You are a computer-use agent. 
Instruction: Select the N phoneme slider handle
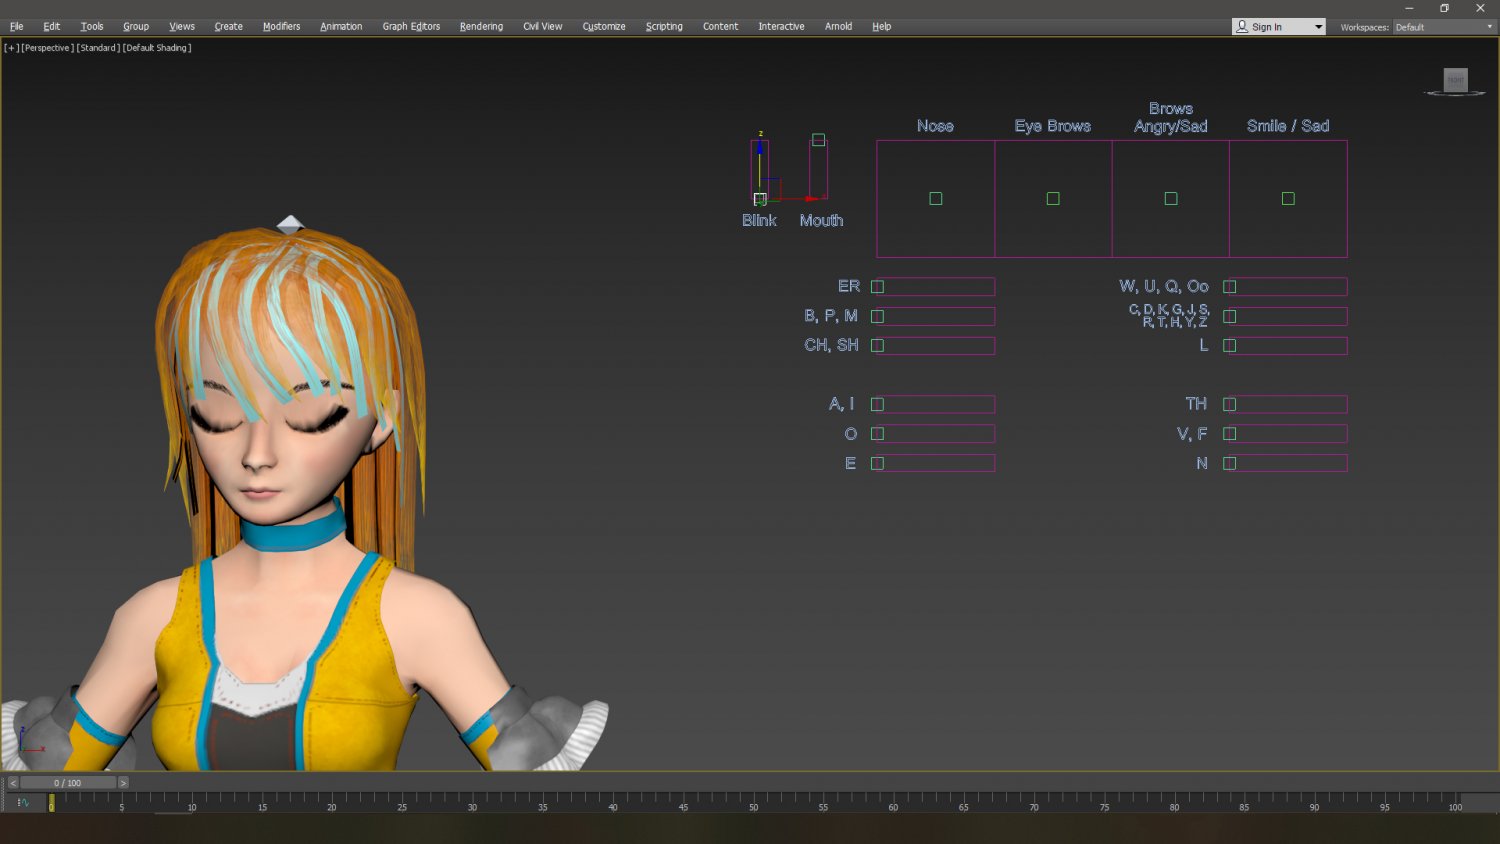1230,464
